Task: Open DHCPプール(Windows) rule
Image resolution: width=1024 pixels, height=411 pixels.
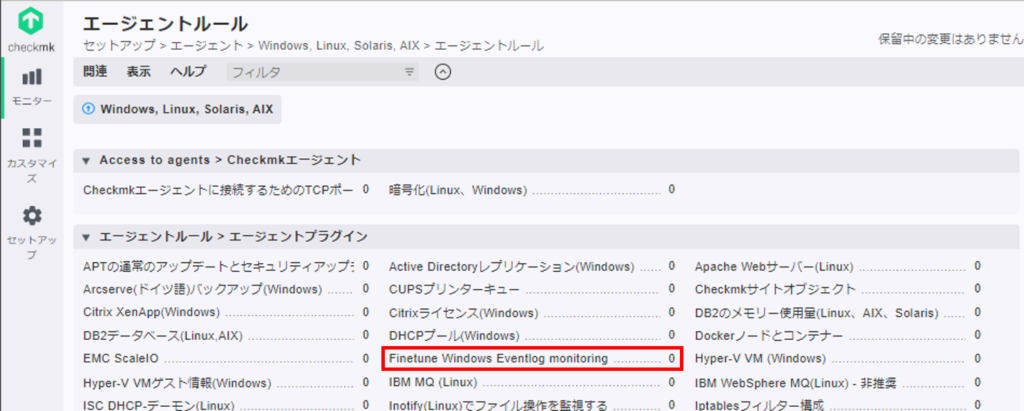Action: point(454,336)
